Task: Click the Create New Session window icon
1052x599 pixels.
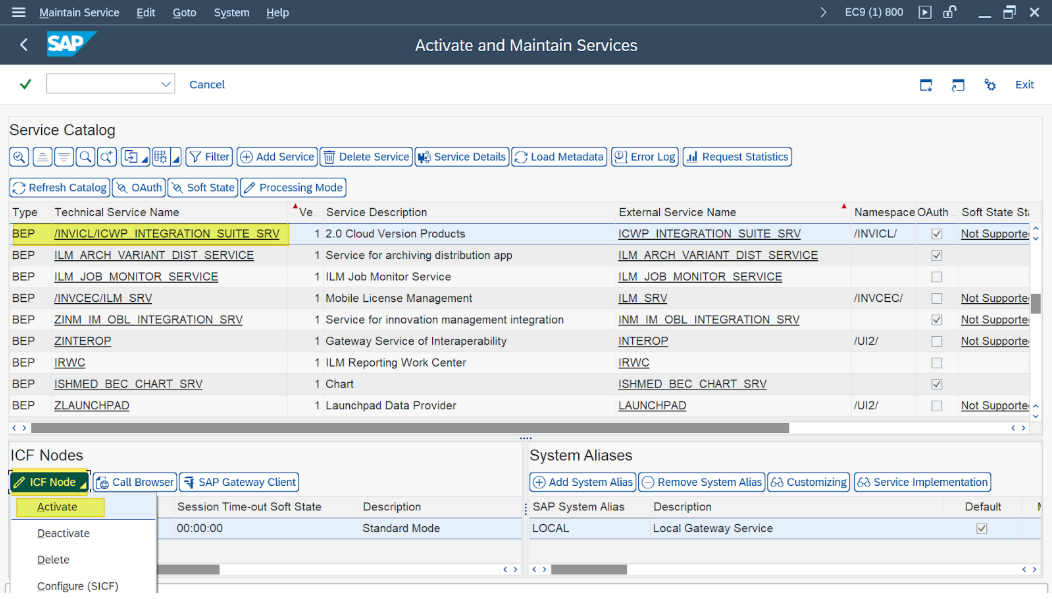Action: click(x=926, y=85)
